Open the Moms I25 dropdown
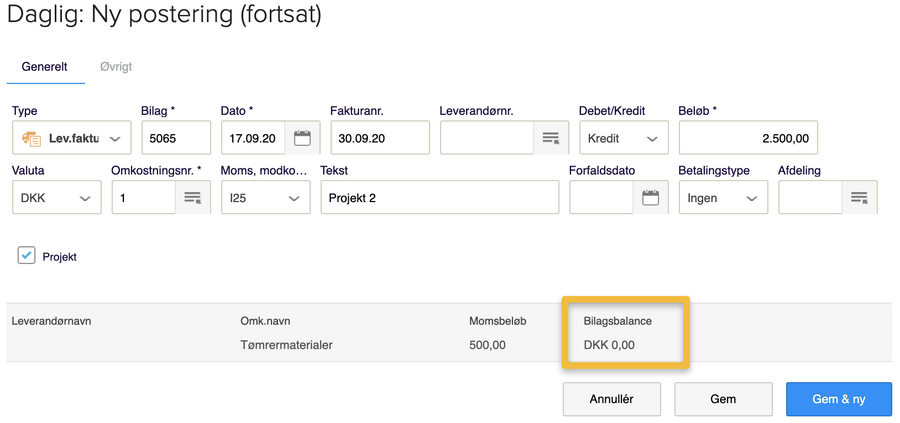The image size is (900, 423). click(265, 198)
